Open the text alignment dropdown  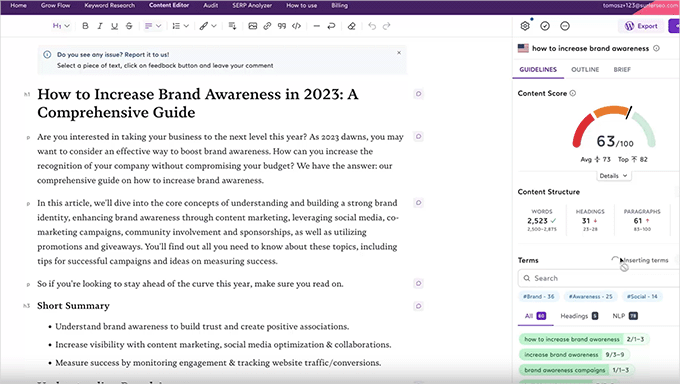[x=153, y=26]
